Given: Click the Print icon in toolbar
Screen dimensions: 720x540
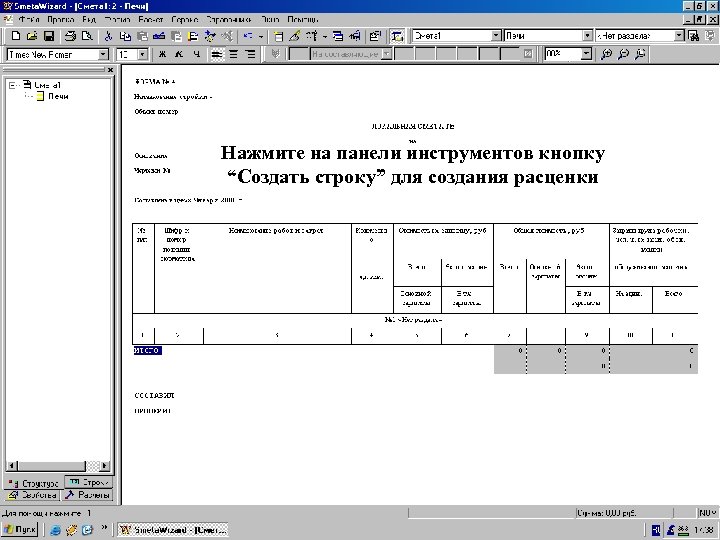Looking at the screenshot, I should [x=70, y=36].
